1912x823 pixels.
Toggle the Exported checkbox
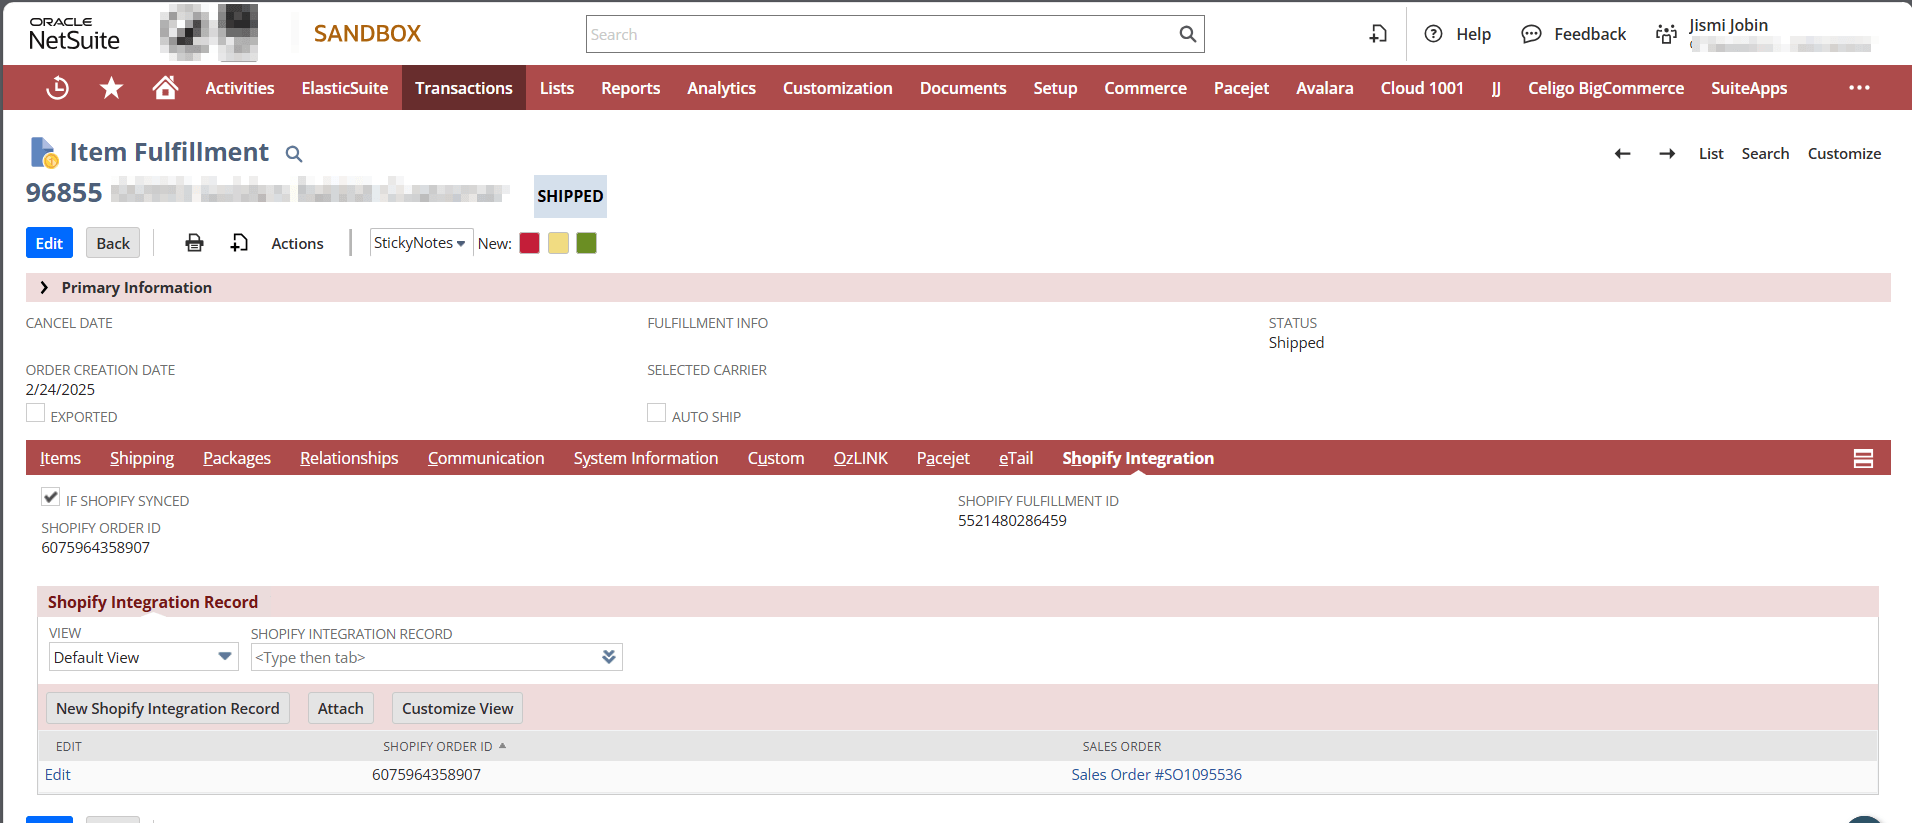[x=36, y=413]
